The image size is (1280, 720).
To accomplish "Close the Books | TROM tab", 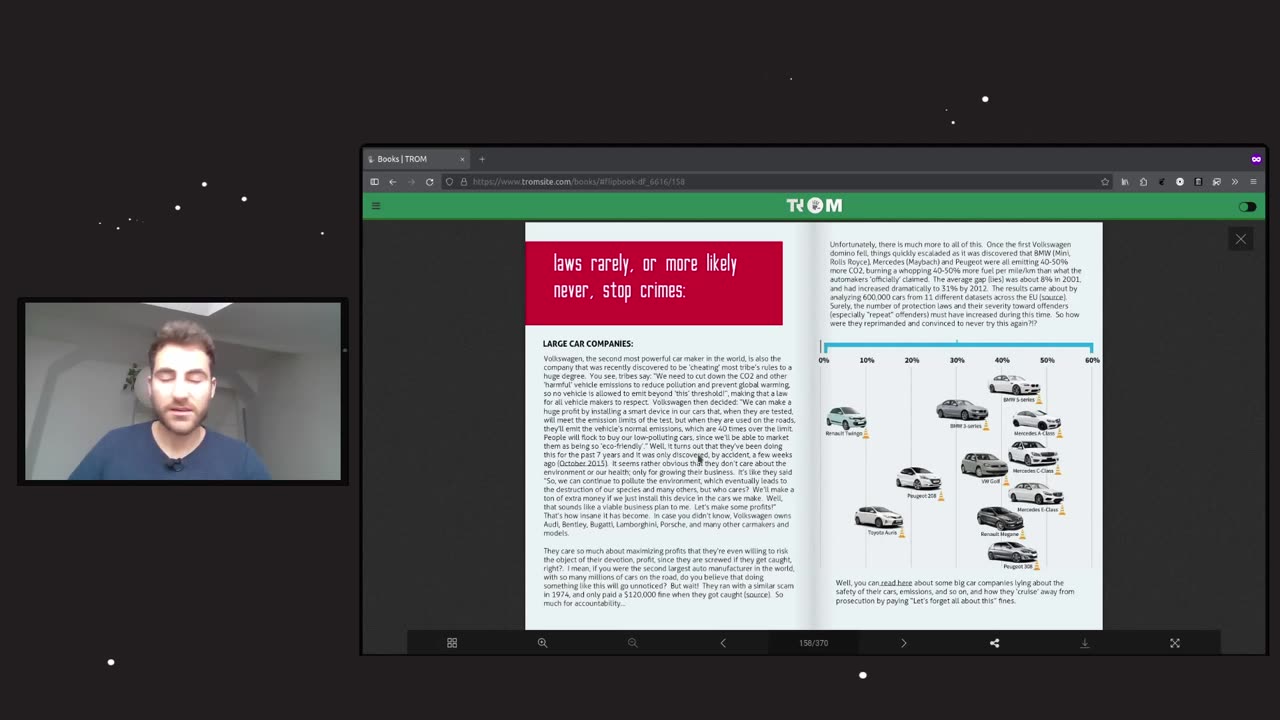I will (462, 159).
